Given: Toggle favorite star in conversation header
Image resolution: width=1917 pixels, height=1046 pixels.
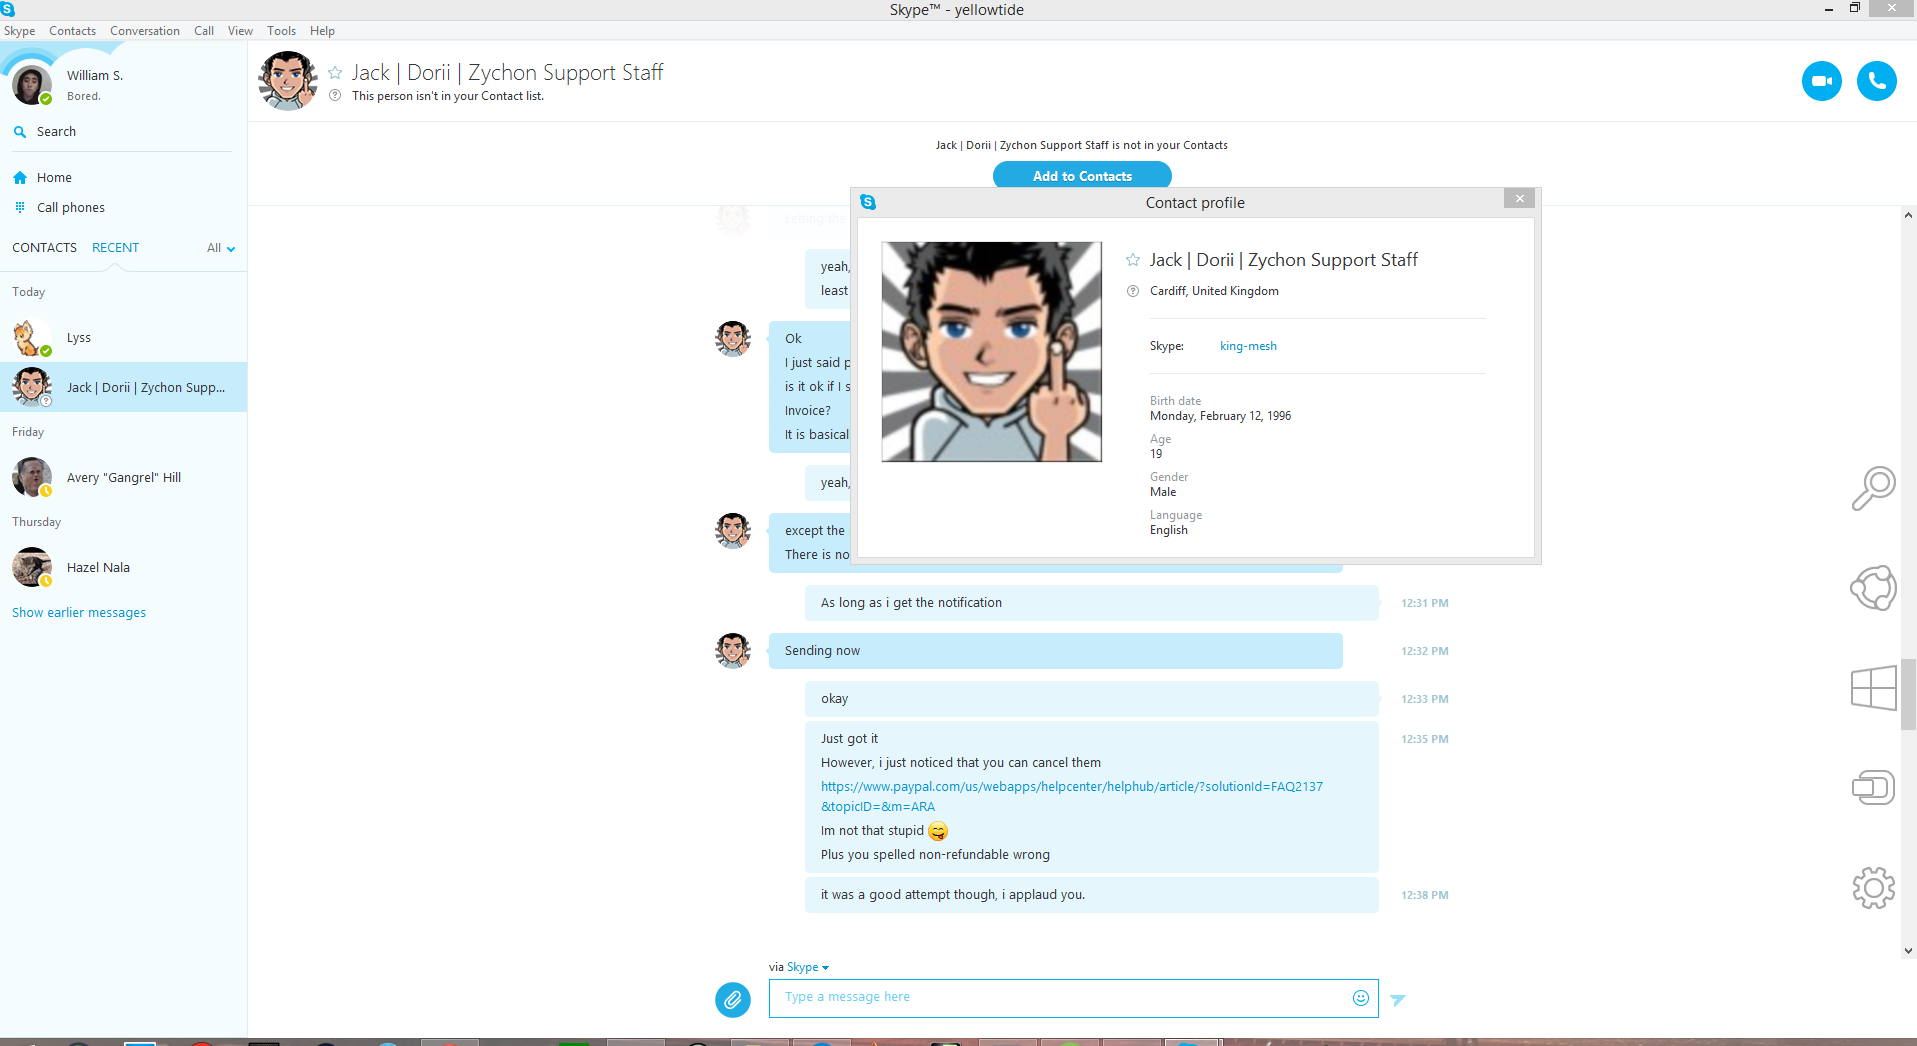Looking at the screenshot, I should (x=335, y=72).
